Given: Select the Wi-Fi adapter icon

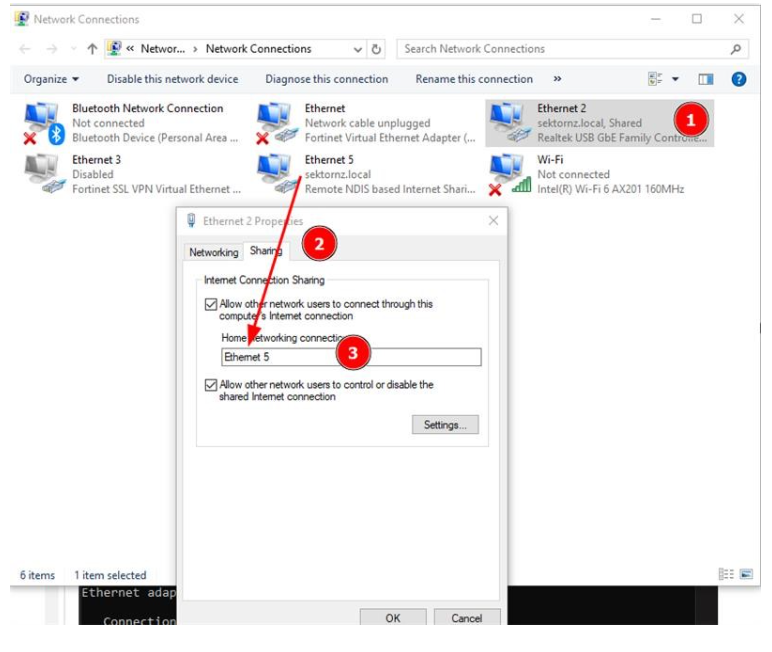Looking at the screenshot, I should [510, 174].
